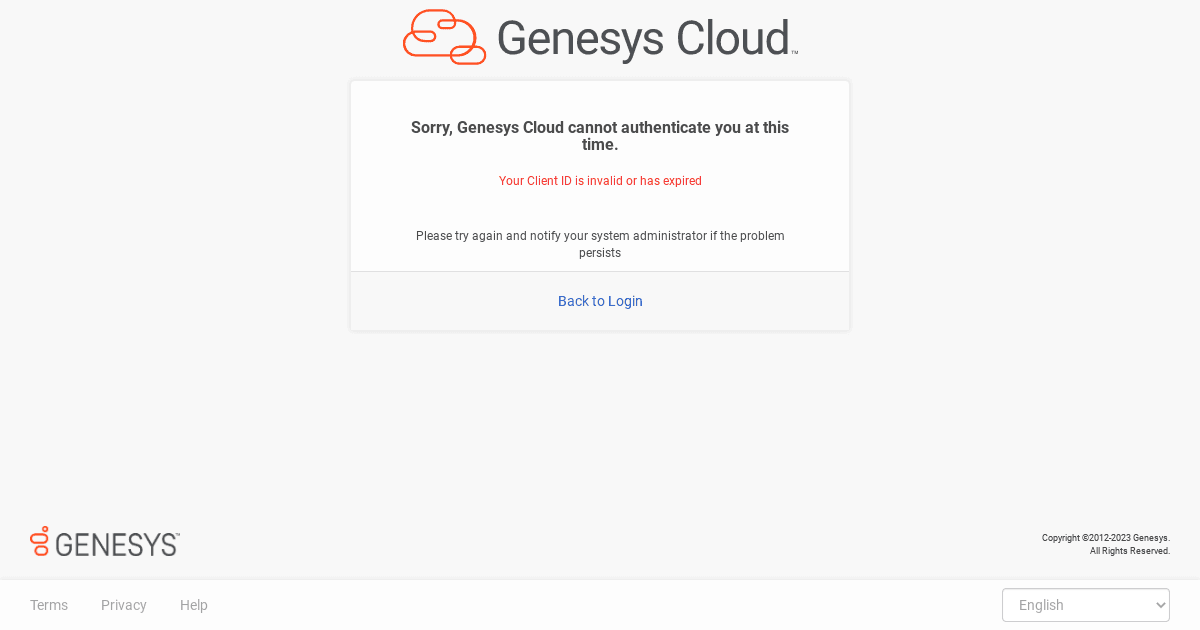Click the Genesys Cloud logo
Screen dimensions: 1200x630
(x=598, y=37)
